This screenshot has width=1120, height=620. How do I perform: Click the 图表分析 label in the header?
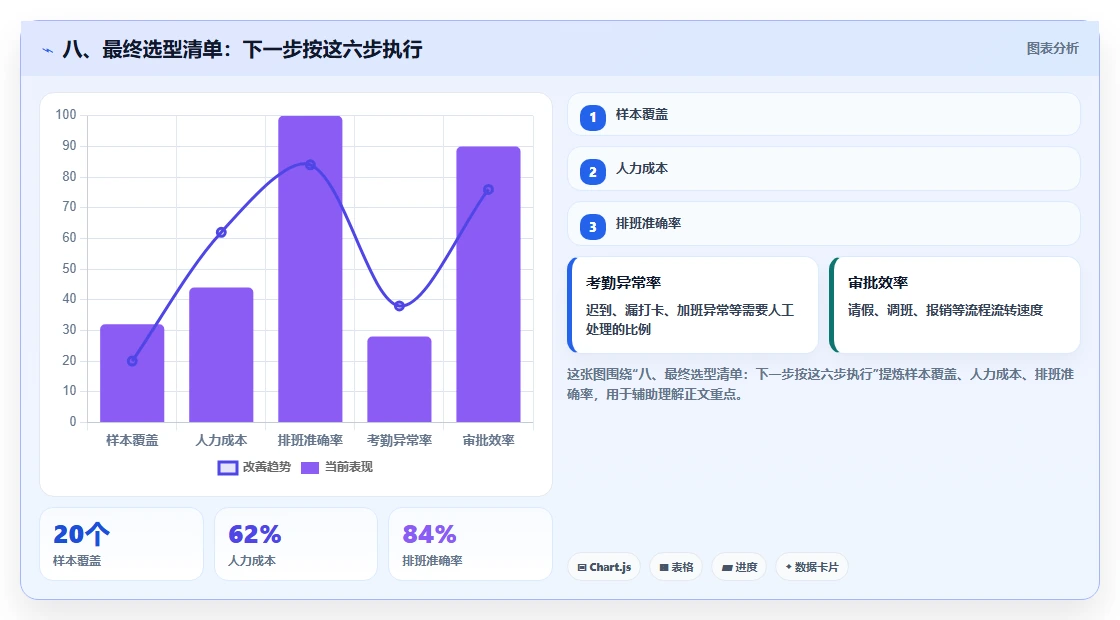(x=1052, y=49)
